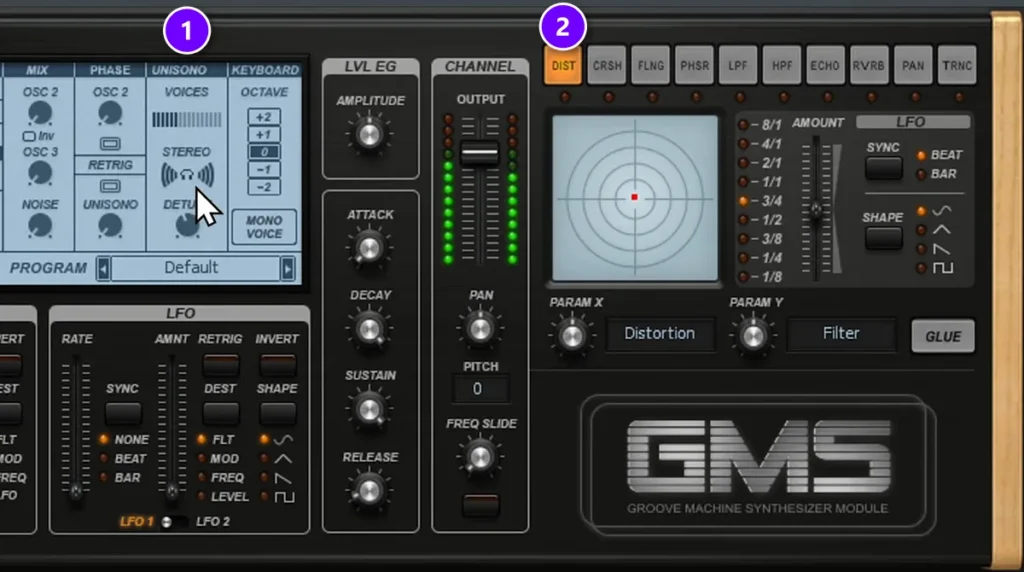The image size is (1024, 572).
Task: Click the AMPLITUDE knob
Action: pyautogui.click(x=369, y=135)
